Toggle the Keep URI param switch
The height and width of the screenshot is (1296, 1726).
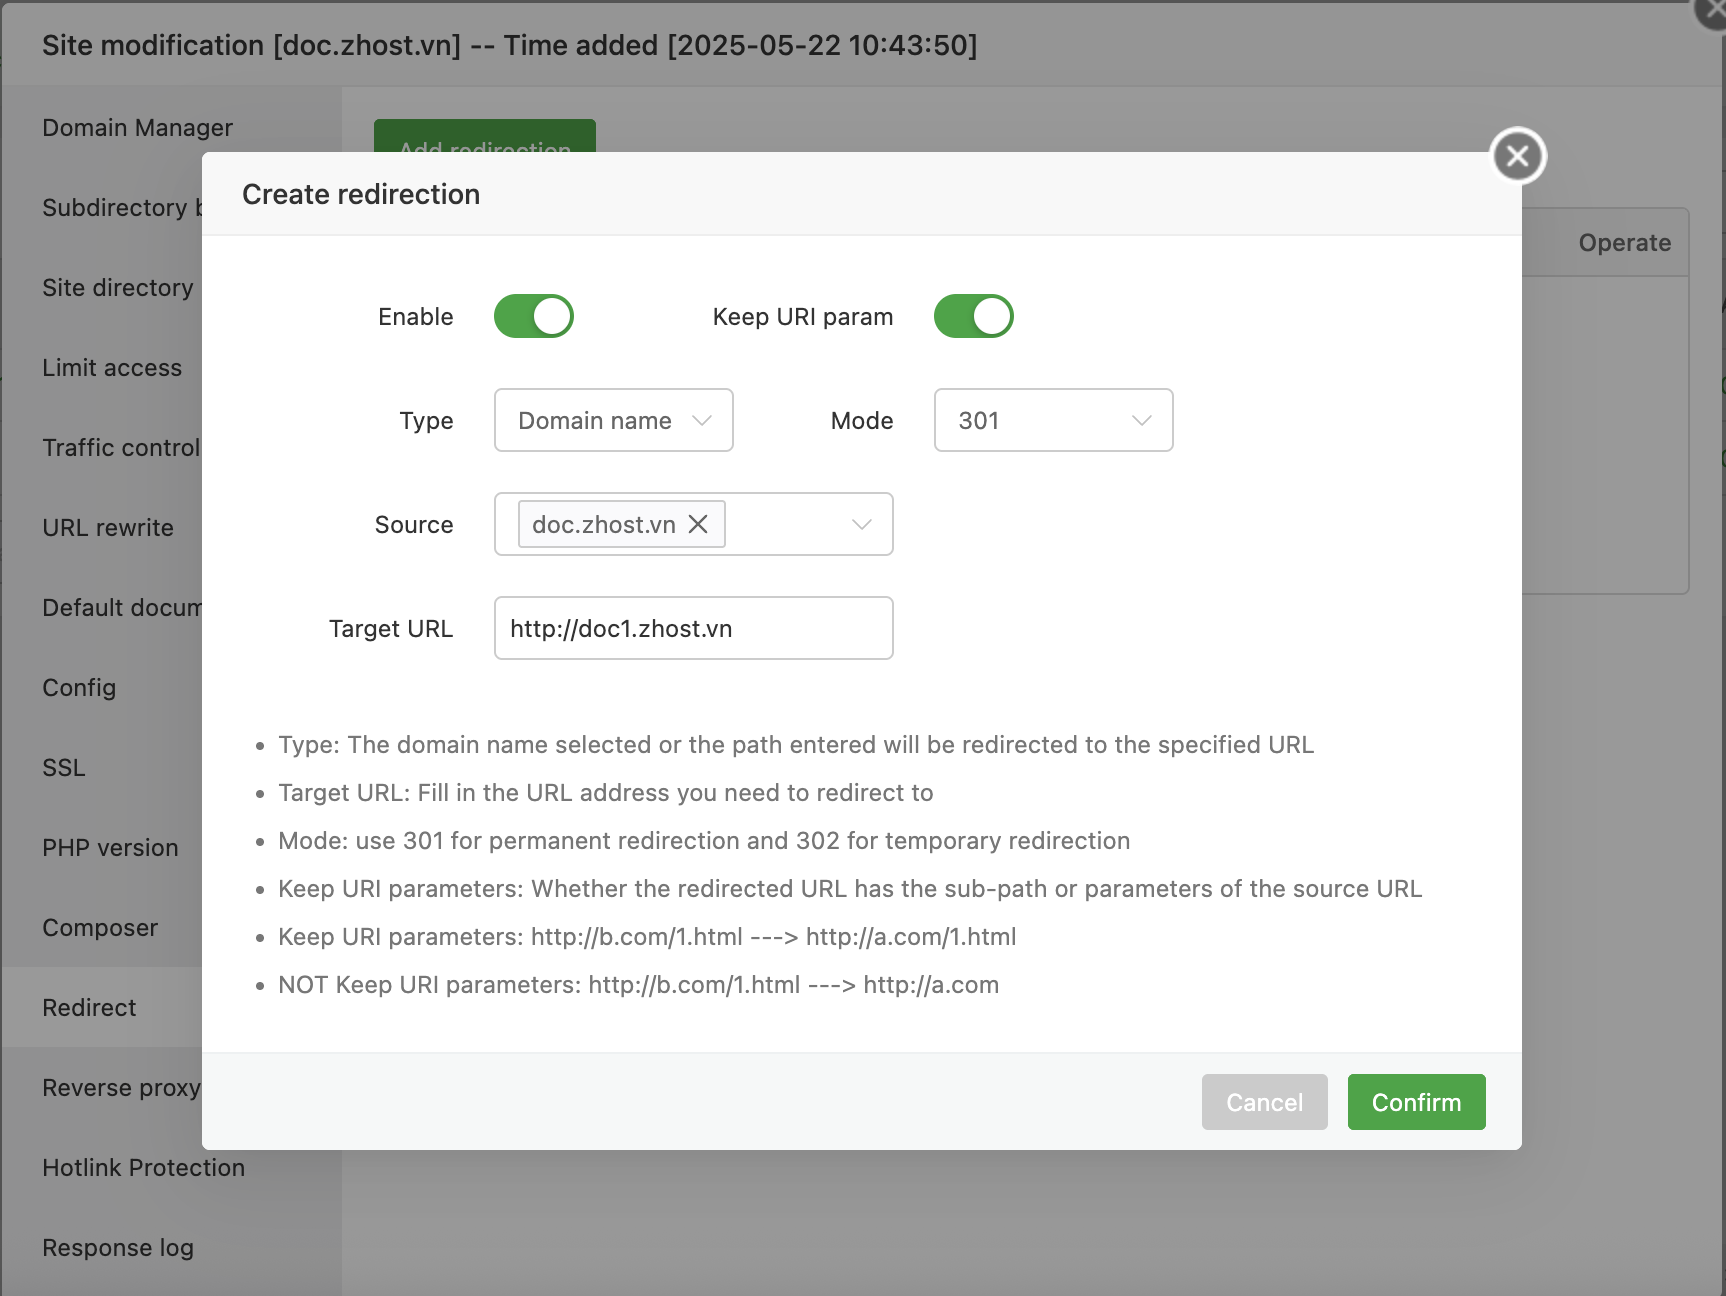click(x=973, y=317)
